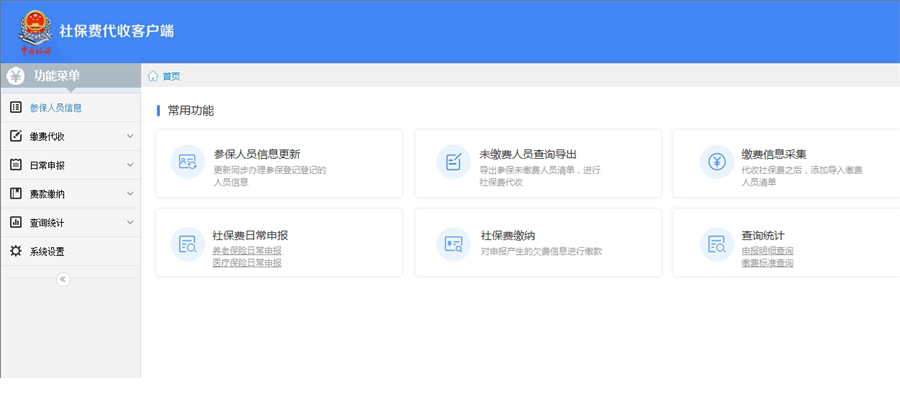Click the home icon next to 首页
This screenshot has width=900, height=393.
coord(153,76)
